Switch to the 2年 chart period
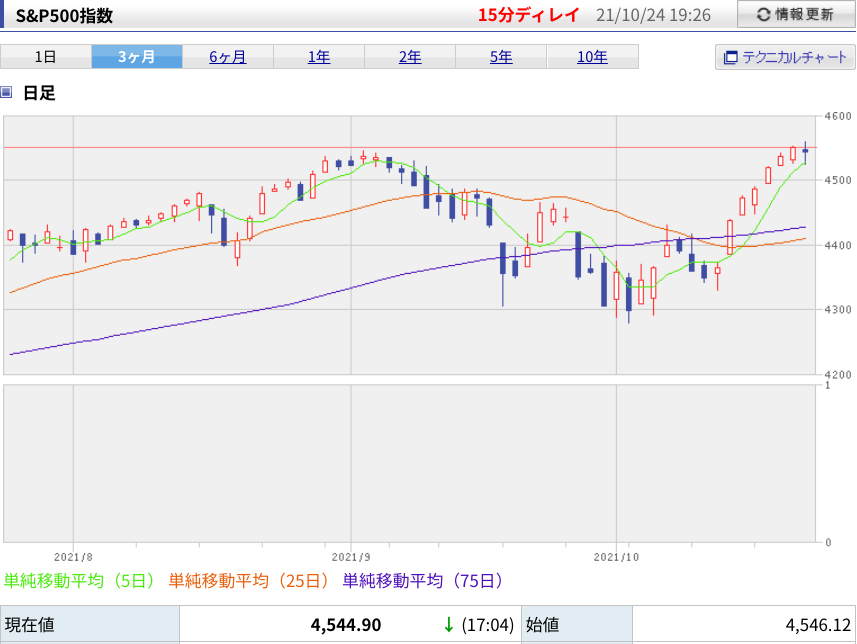The image size is (857, 644). click(410, 57)
